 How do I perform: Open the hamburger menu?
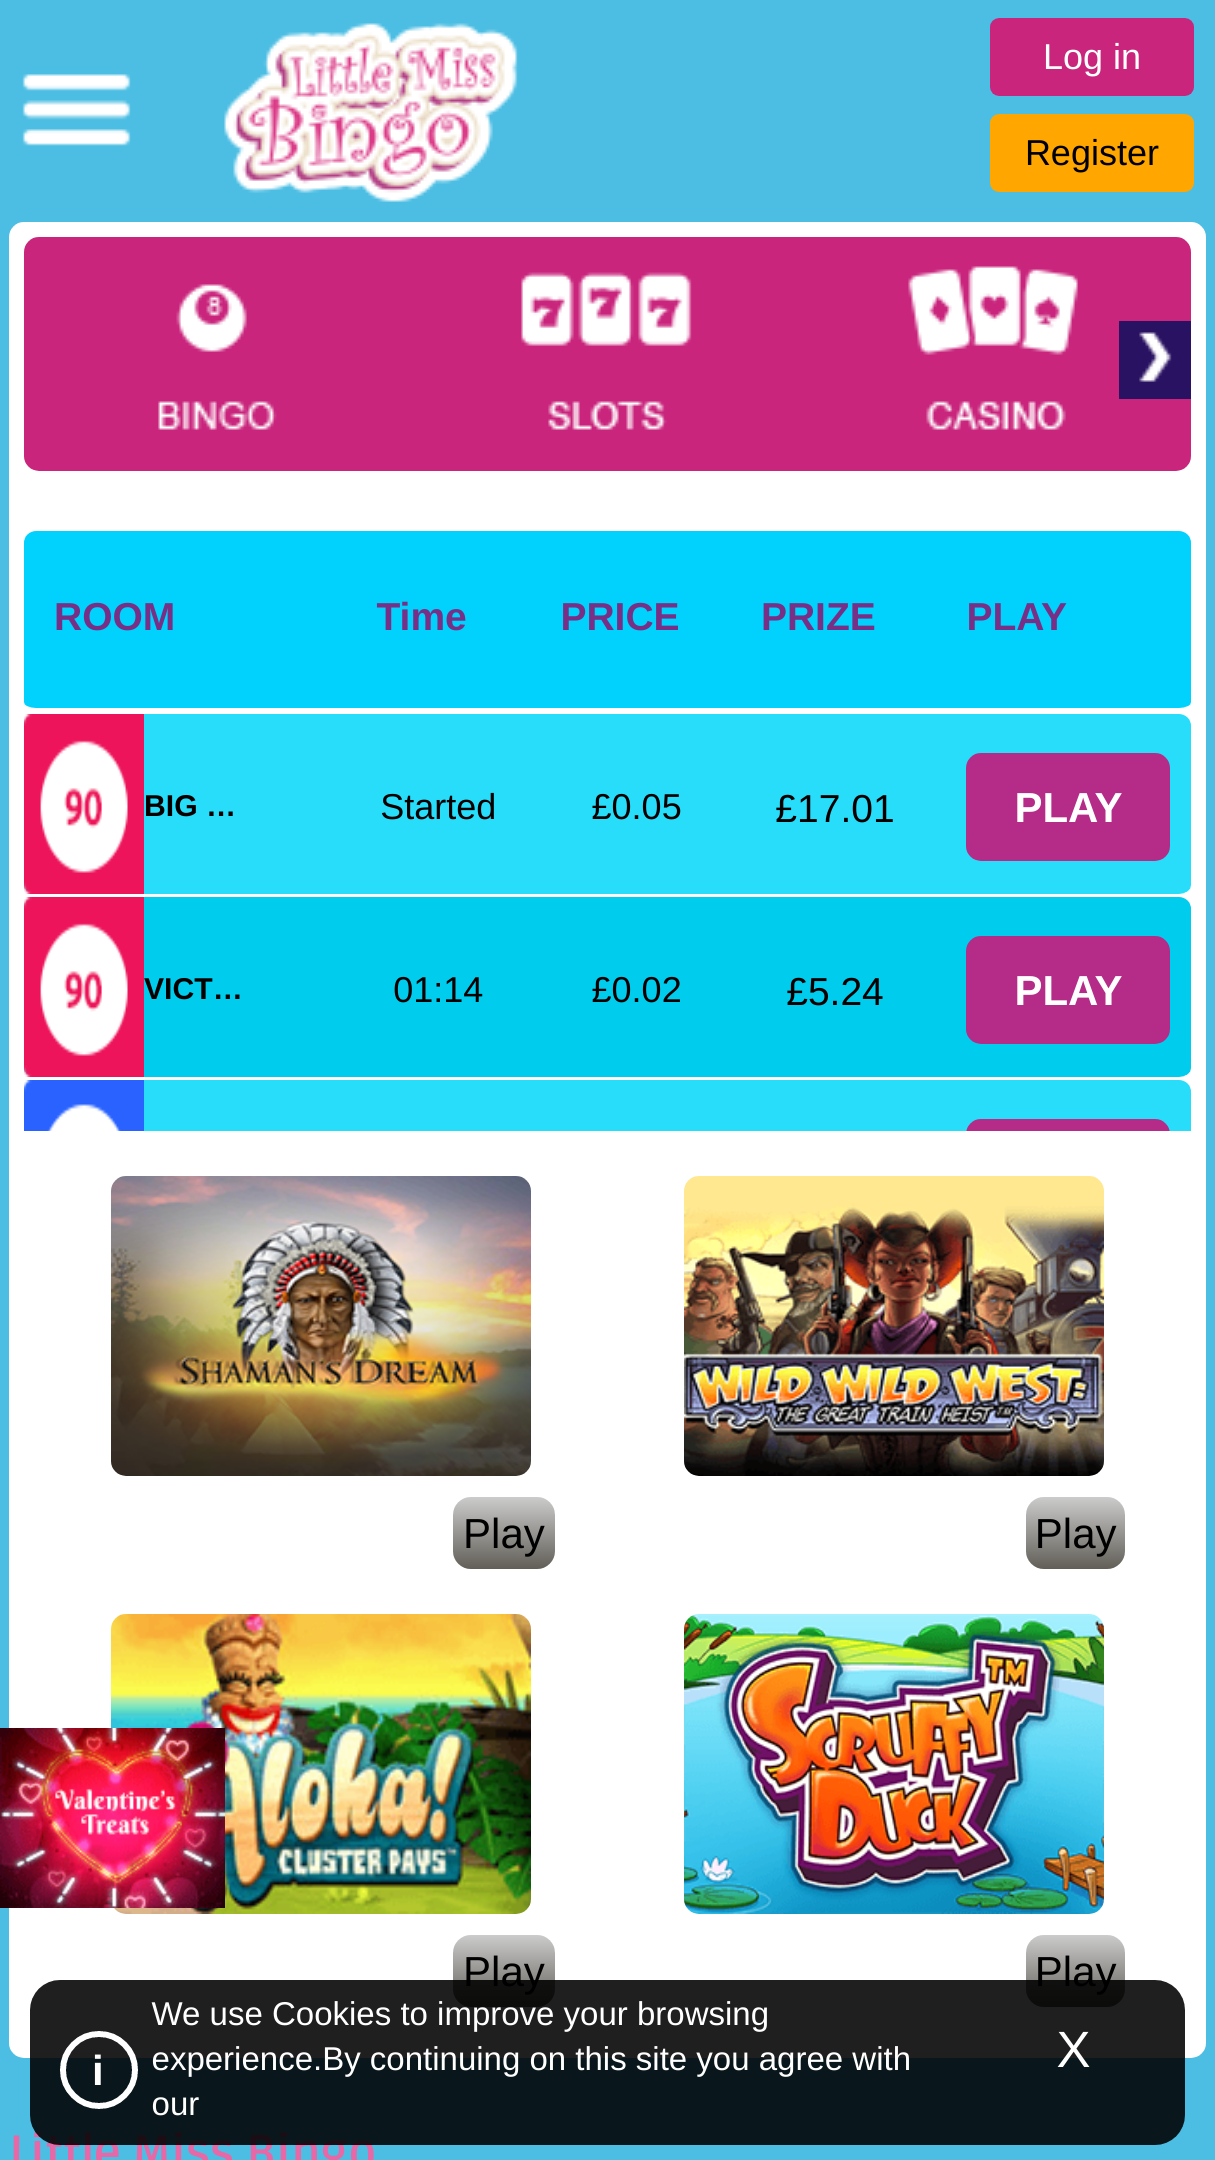point(76,110)
